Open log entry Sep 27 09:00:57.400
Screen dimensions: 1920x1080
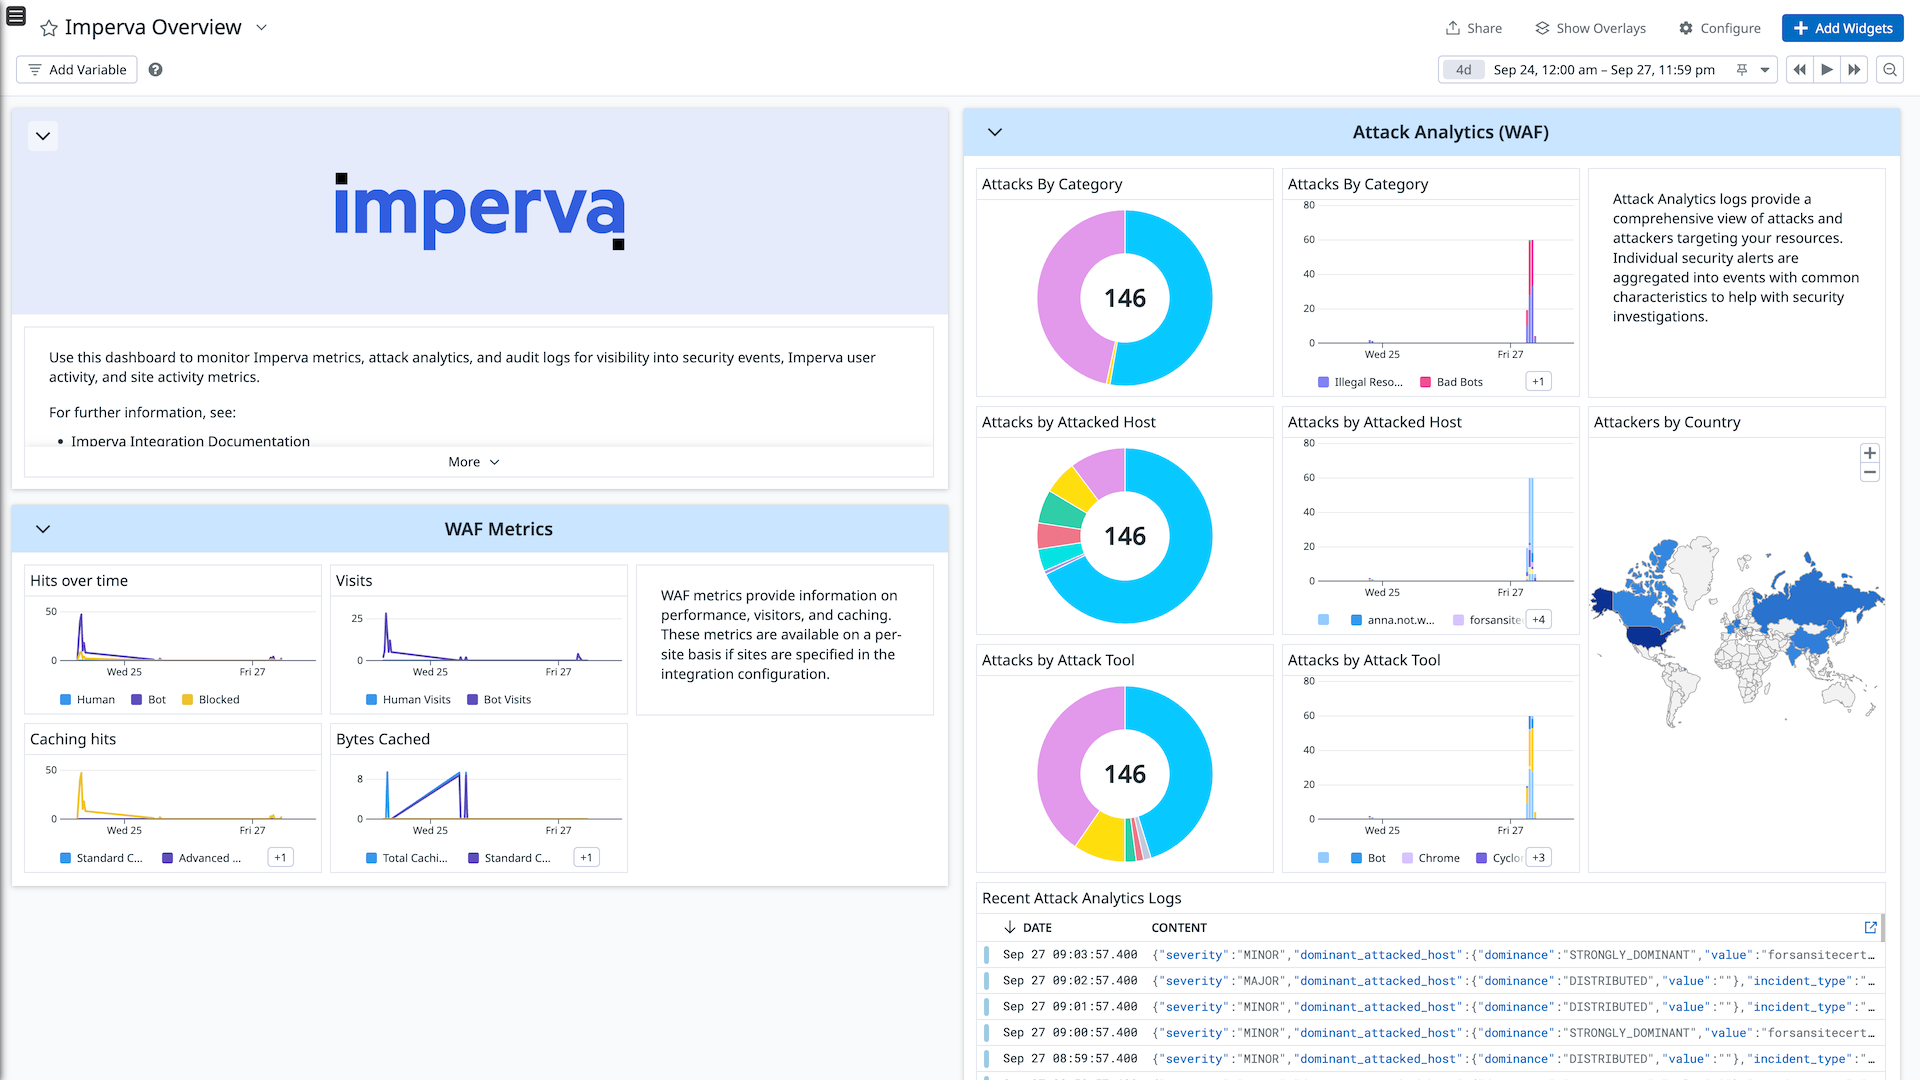1430,1033
